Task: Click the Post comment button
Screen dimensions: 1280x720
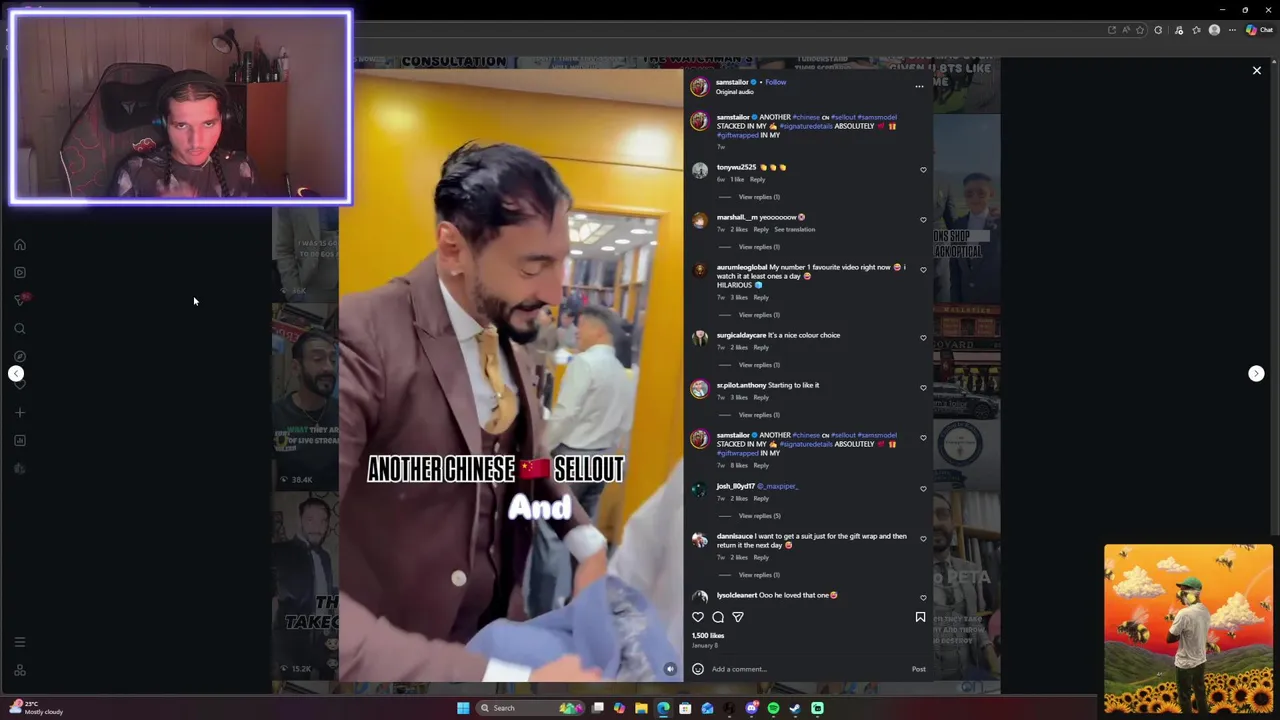Action: click(x=918, y=669)
